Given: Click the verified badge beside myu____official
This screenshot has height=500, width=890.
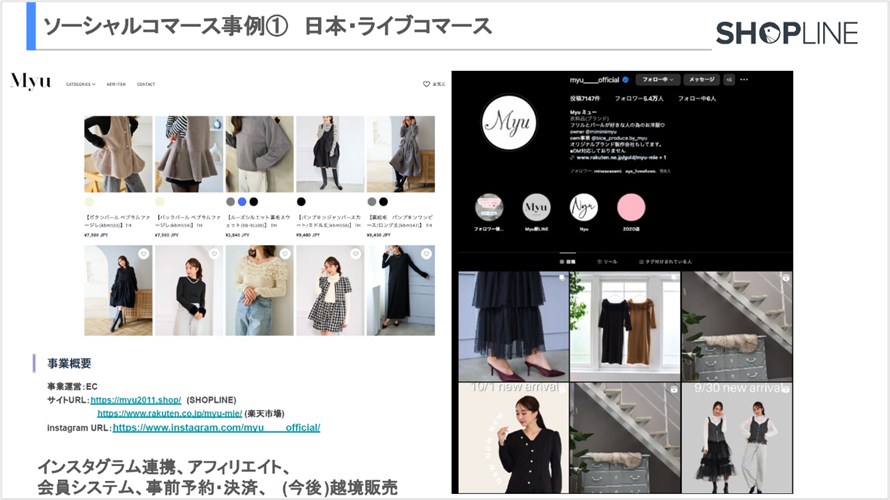Looking at the screenshot, I should [x=625, y=79].
